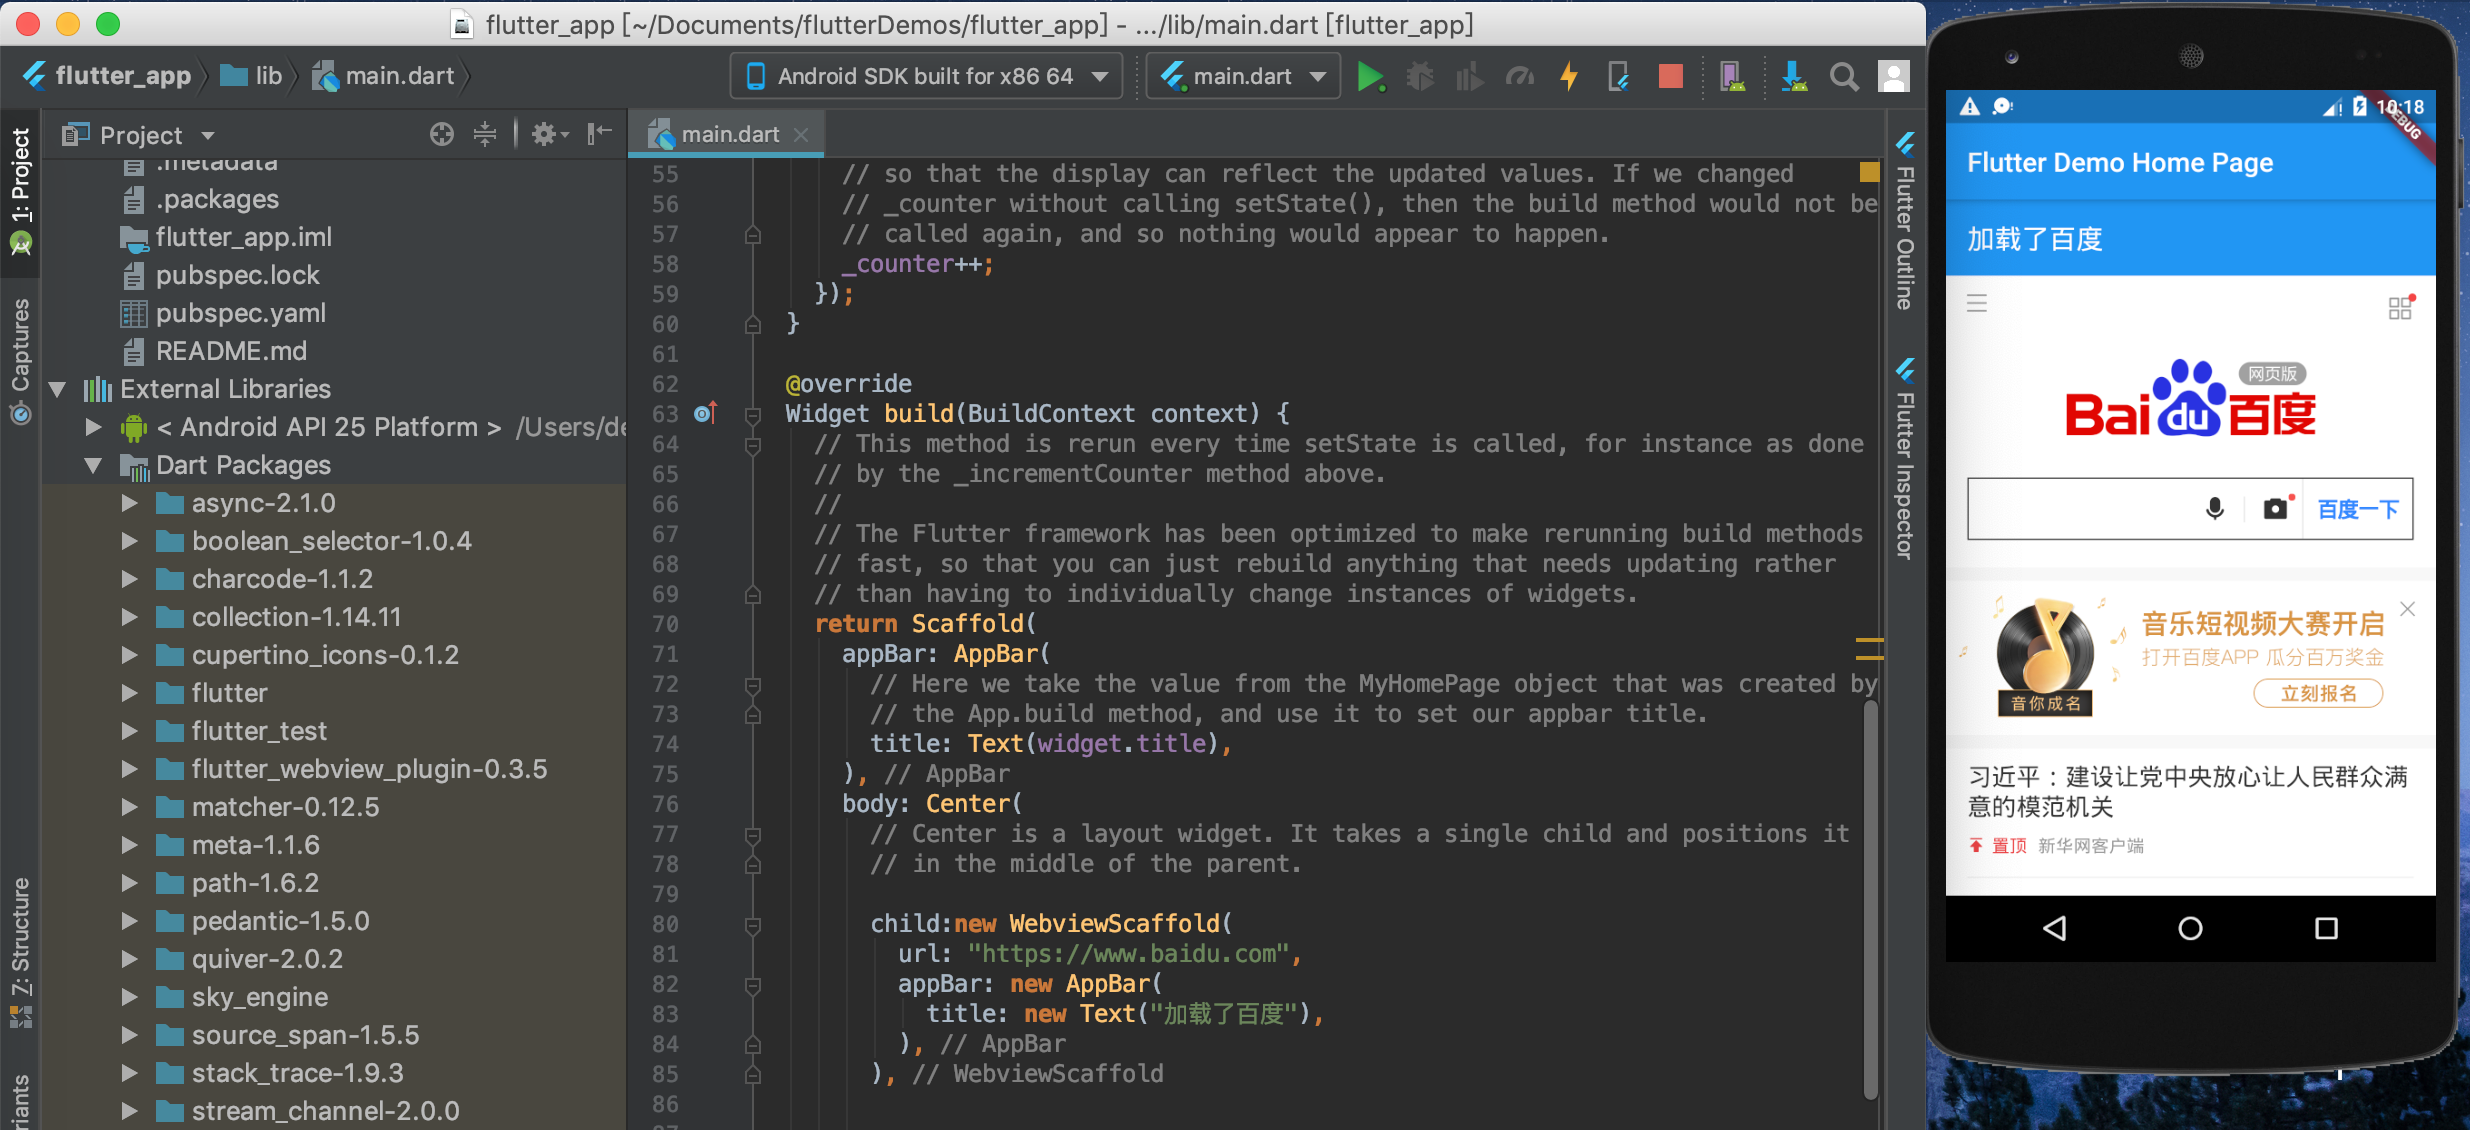Click the project settings gear icon
The width and height of the screenshot is (2470, 1130).
click(x=545, y=134)
